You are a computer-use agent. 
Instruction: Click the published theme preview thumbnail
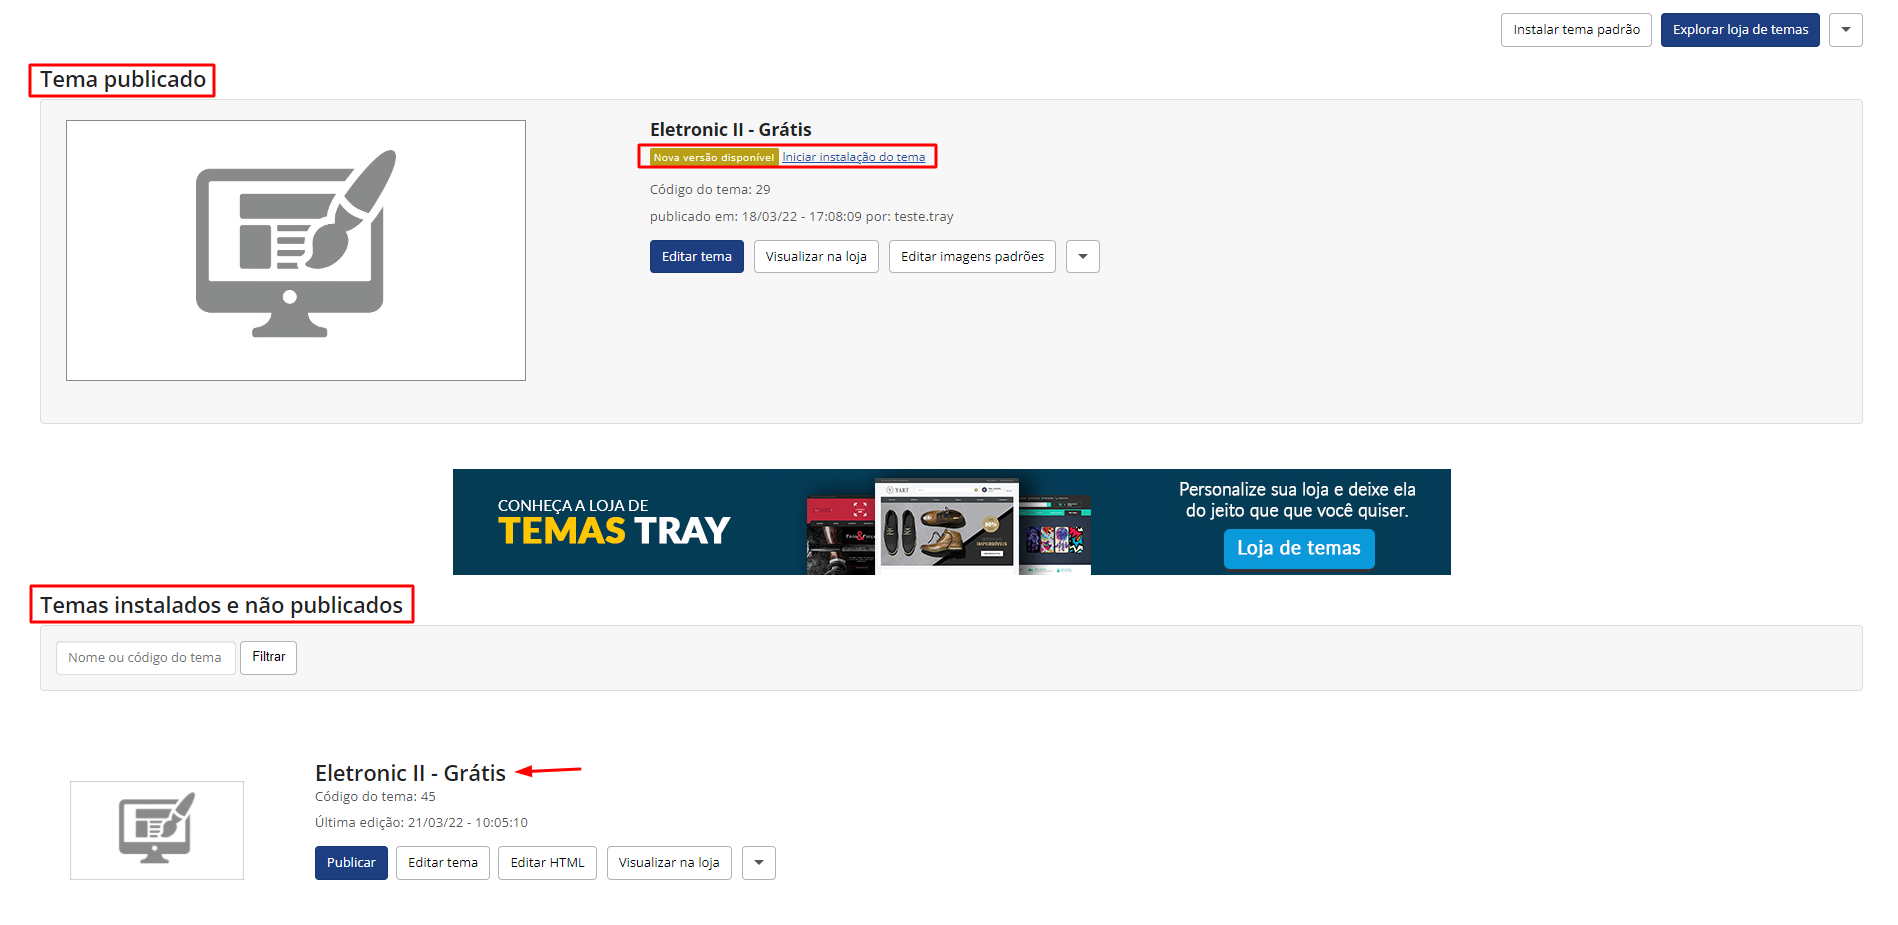pyautogui.click(x=296, y=250)
